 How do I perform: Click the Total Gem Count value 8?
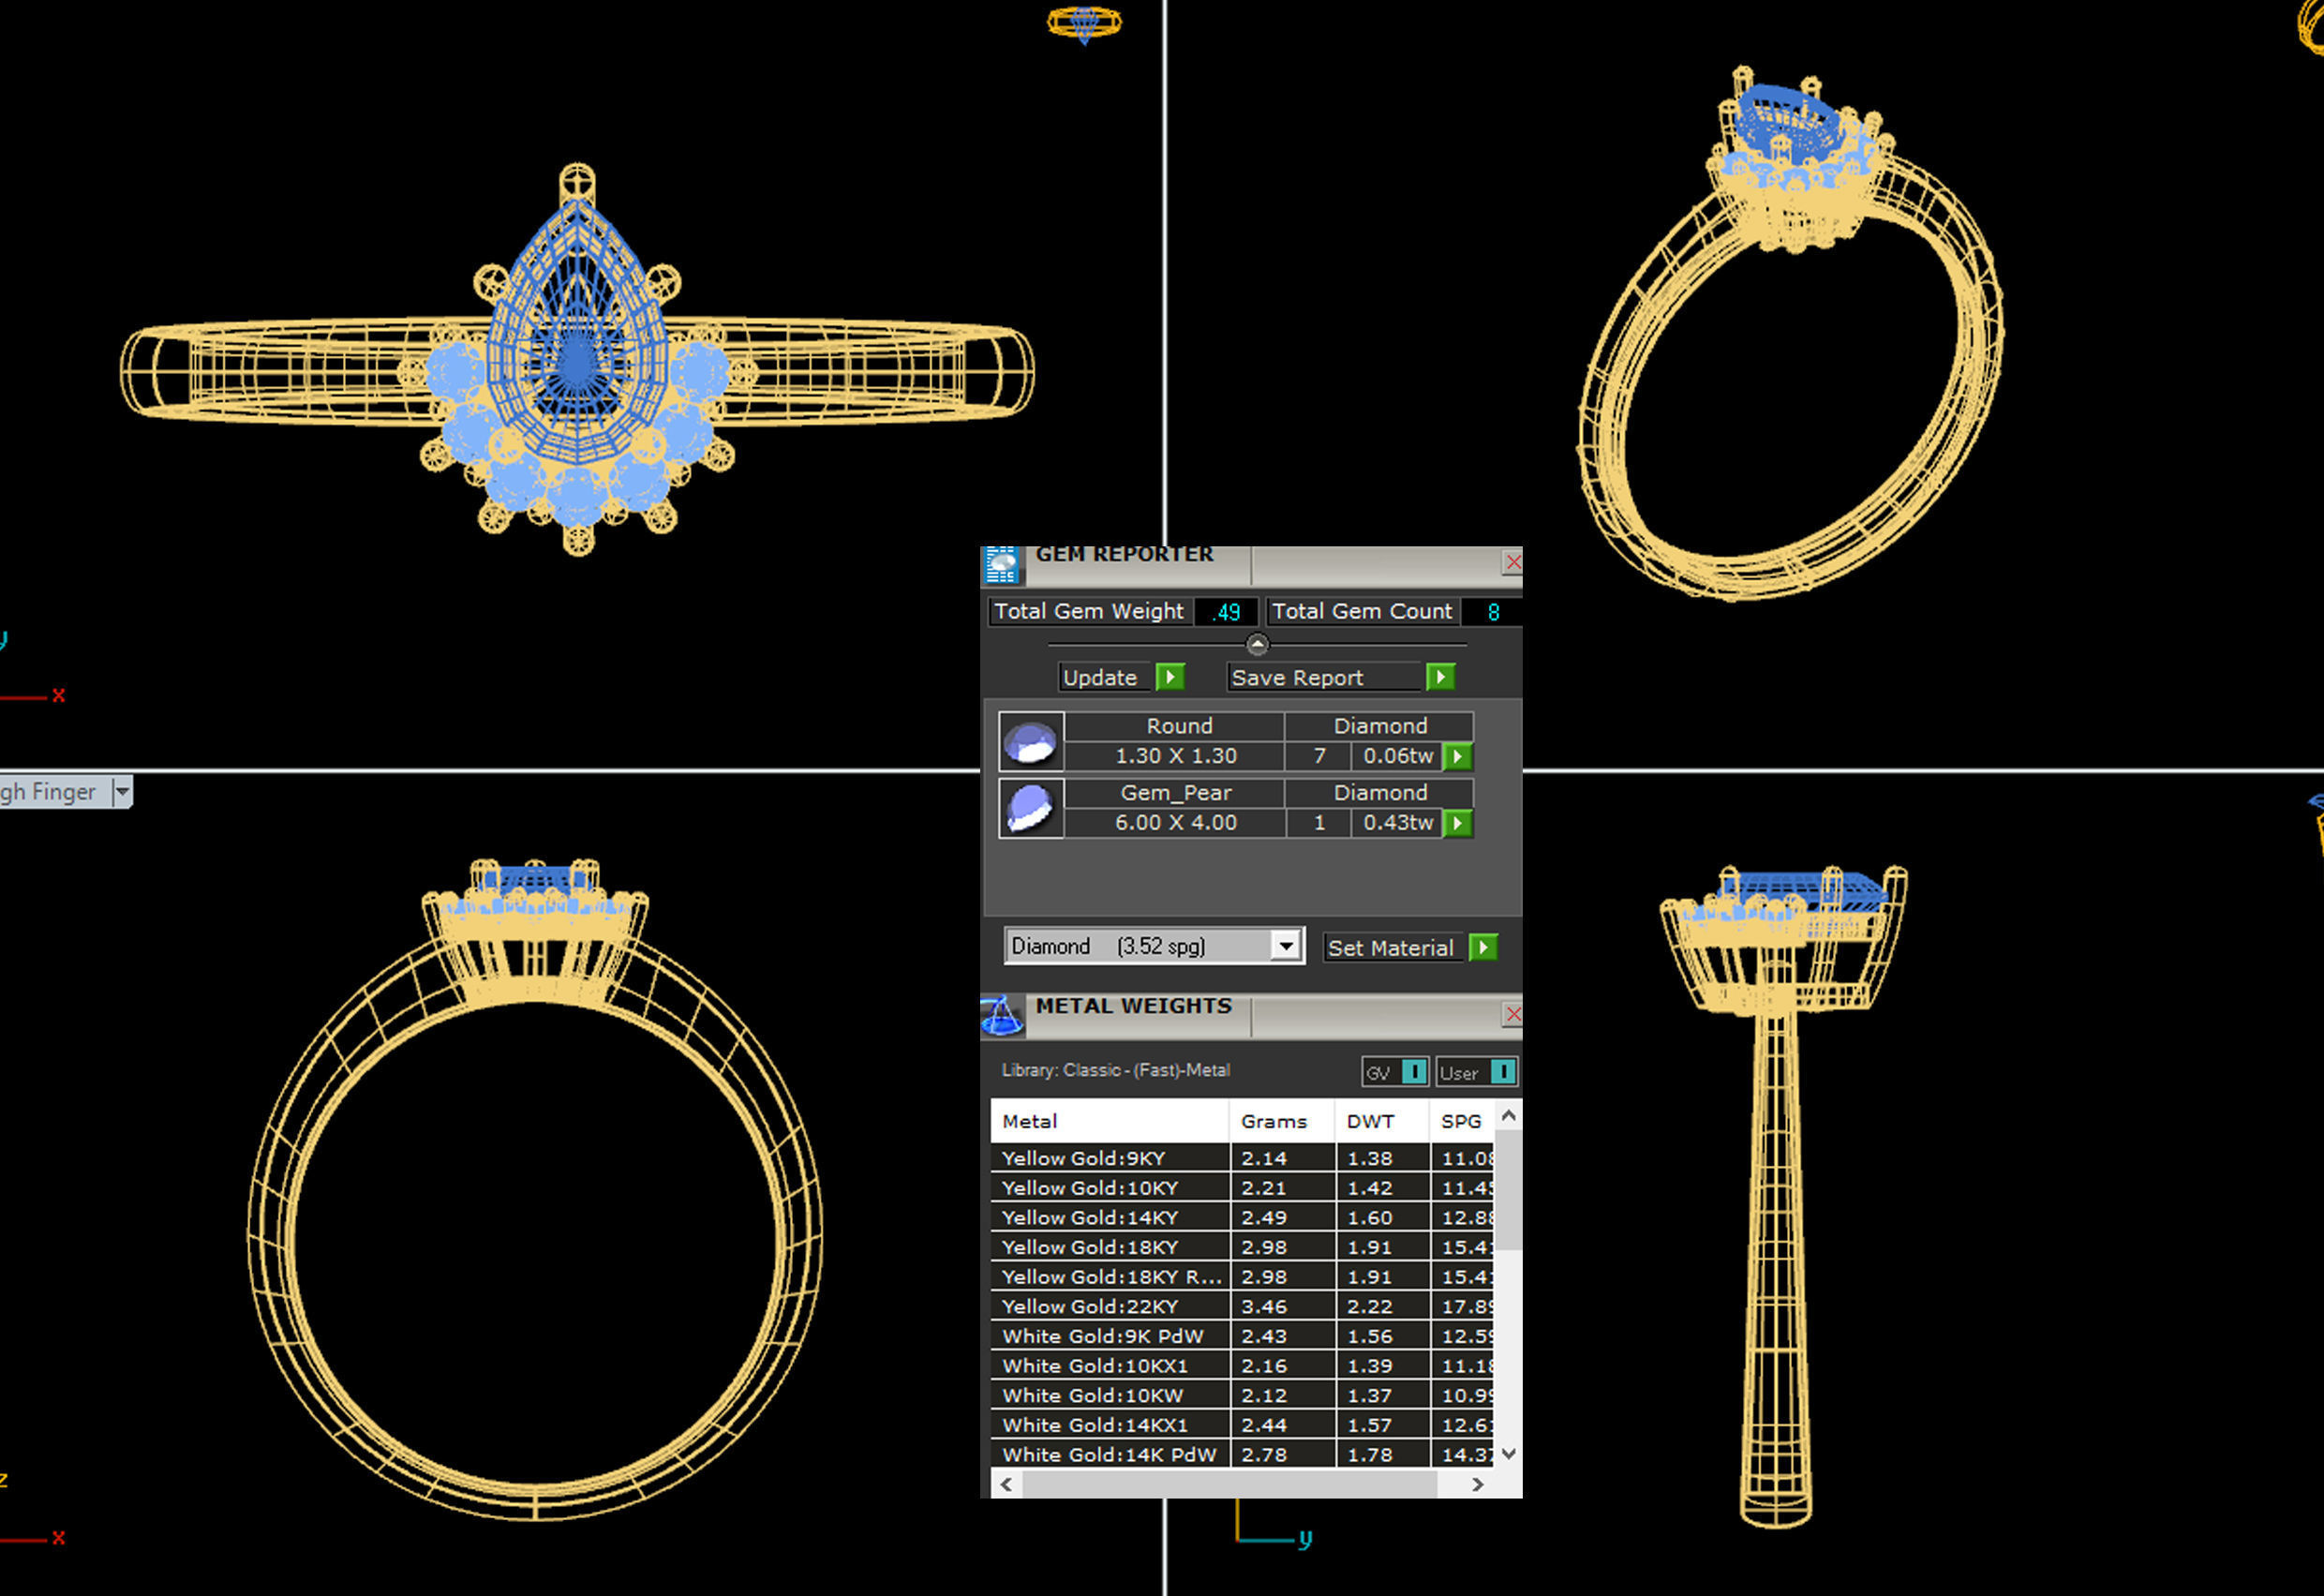pos(1493,612)
